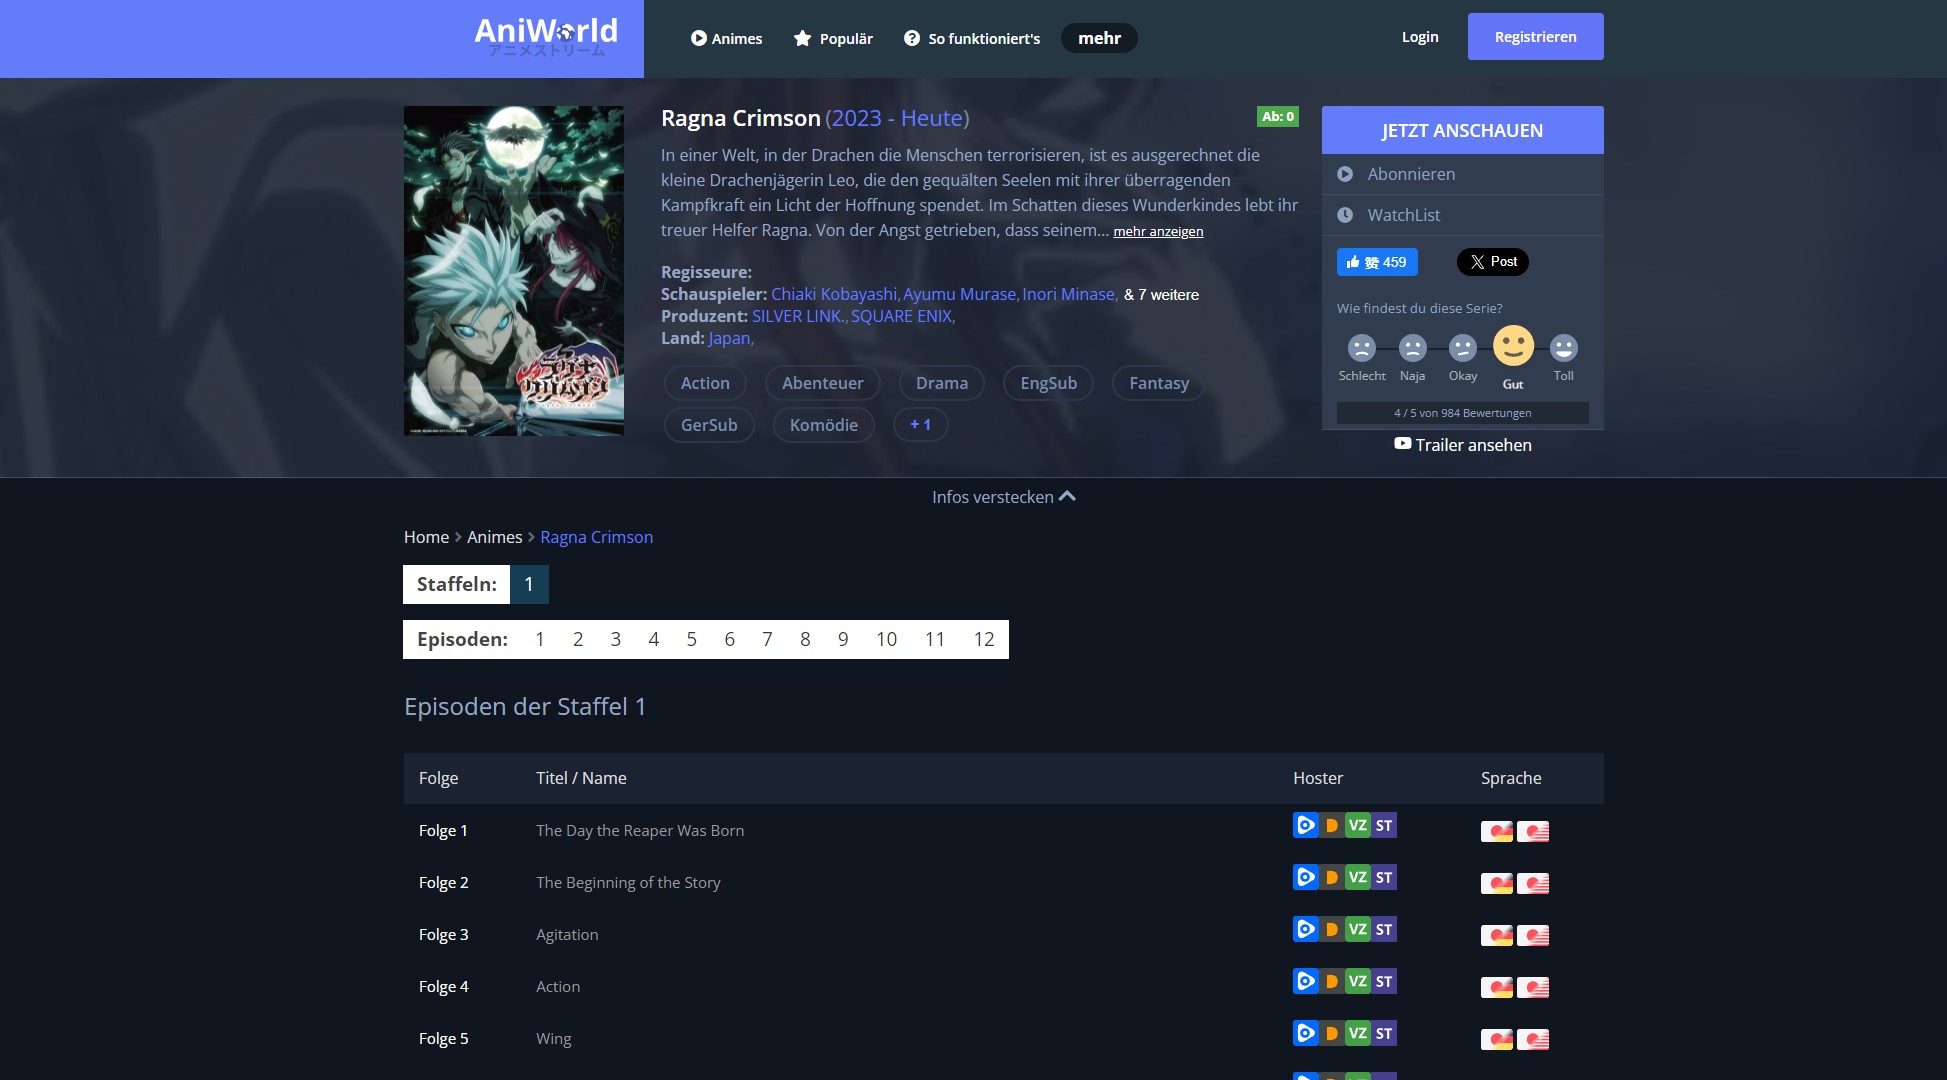Choose the English subtitle flag for Folge 2

[1532, 883]
